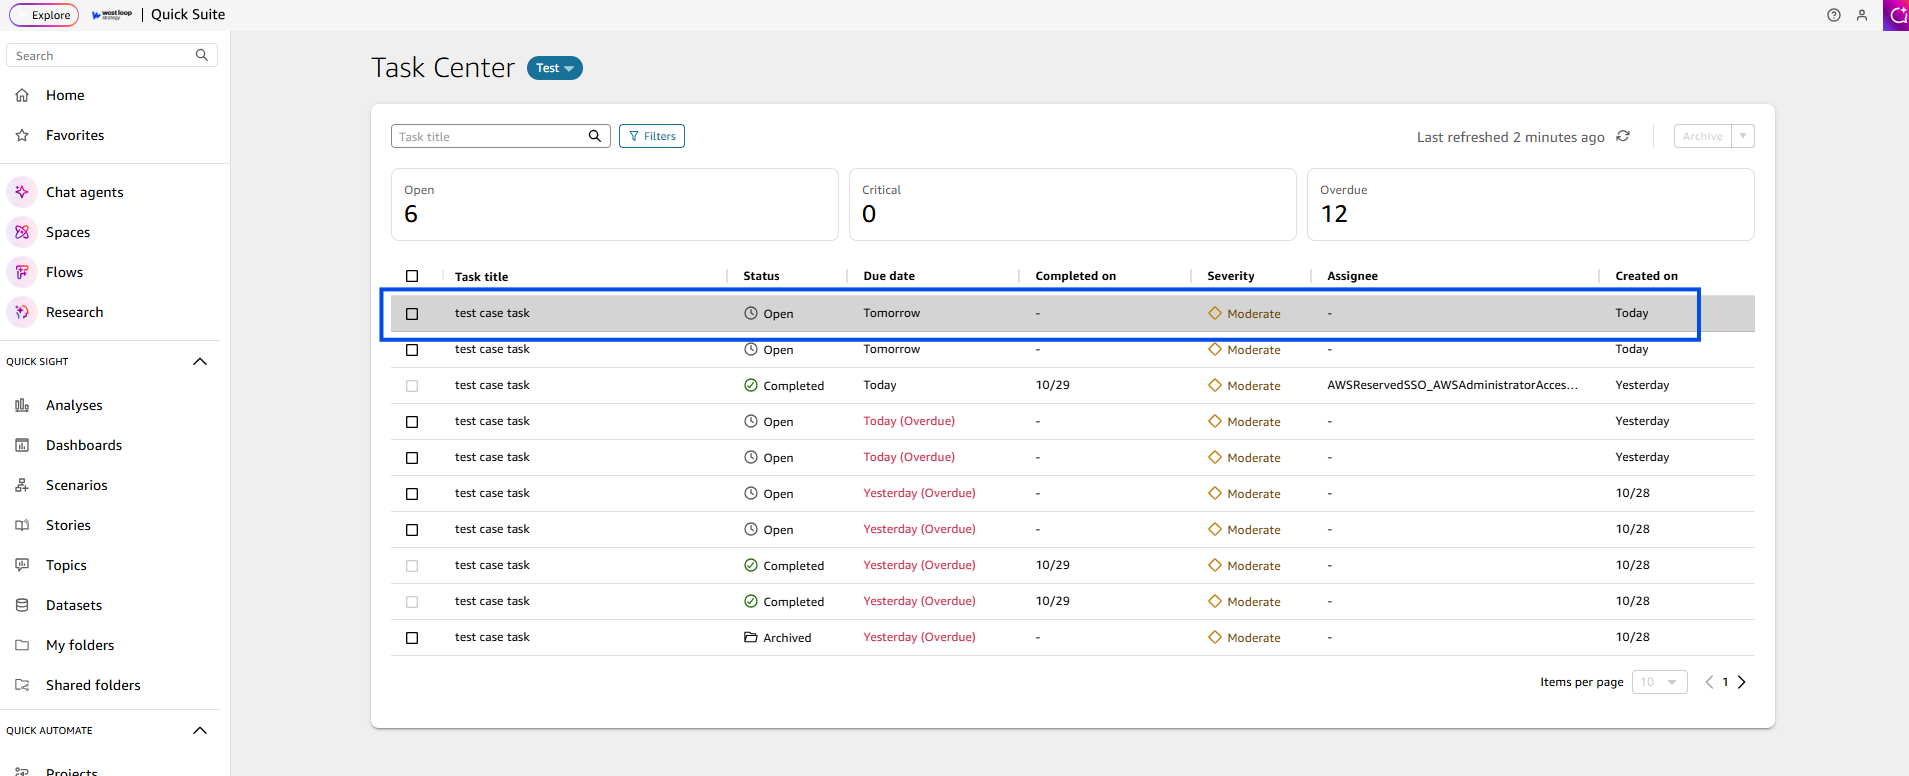Viewport: 1909px width, 776px height.
Task: Open the user profile icon
Action: point(1862,15)
